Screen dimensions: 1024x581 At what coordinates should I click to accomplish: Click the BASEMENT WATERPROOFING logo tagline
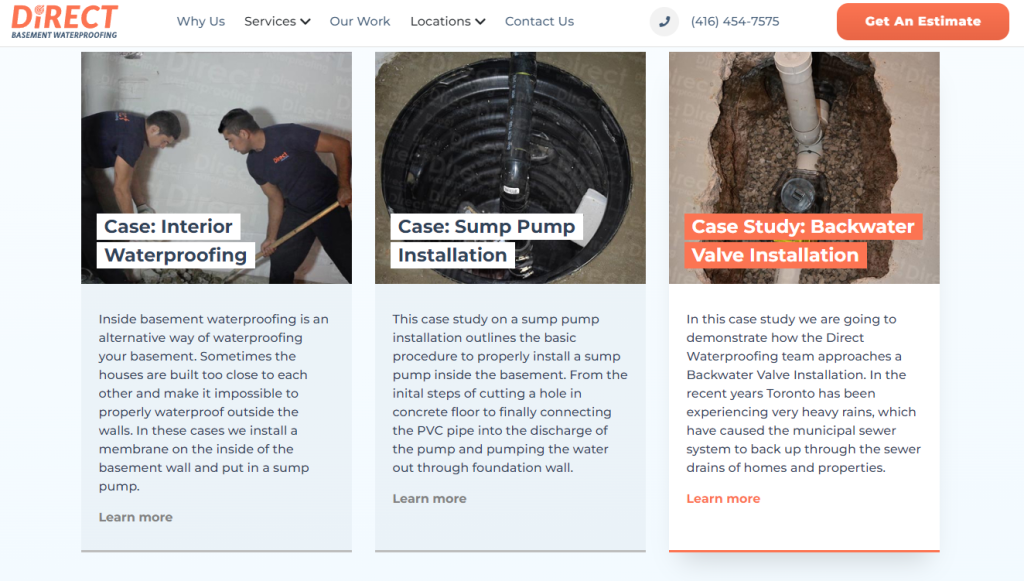pos(62,33)
